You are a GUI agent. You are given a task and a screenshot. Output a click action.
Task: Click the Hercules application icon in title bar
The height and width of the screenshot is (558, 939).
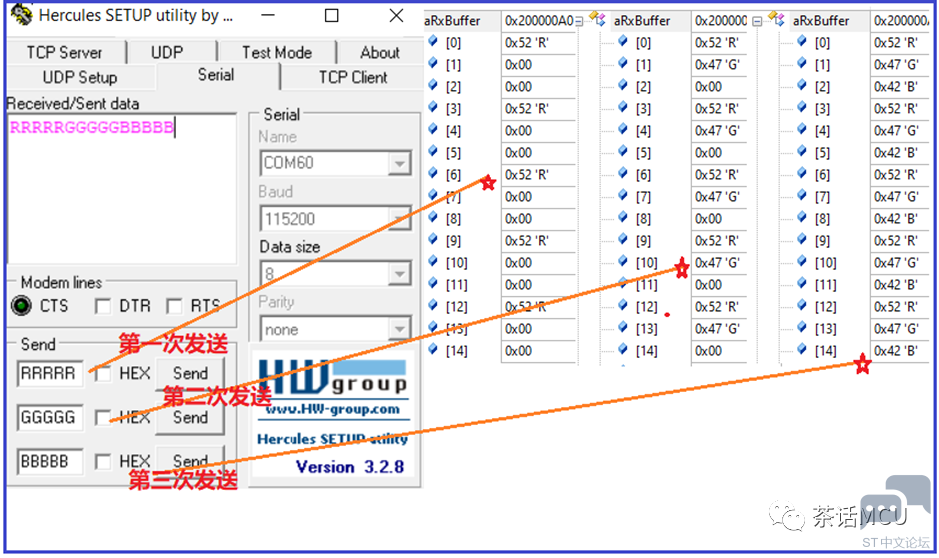[x=22, y=15]
